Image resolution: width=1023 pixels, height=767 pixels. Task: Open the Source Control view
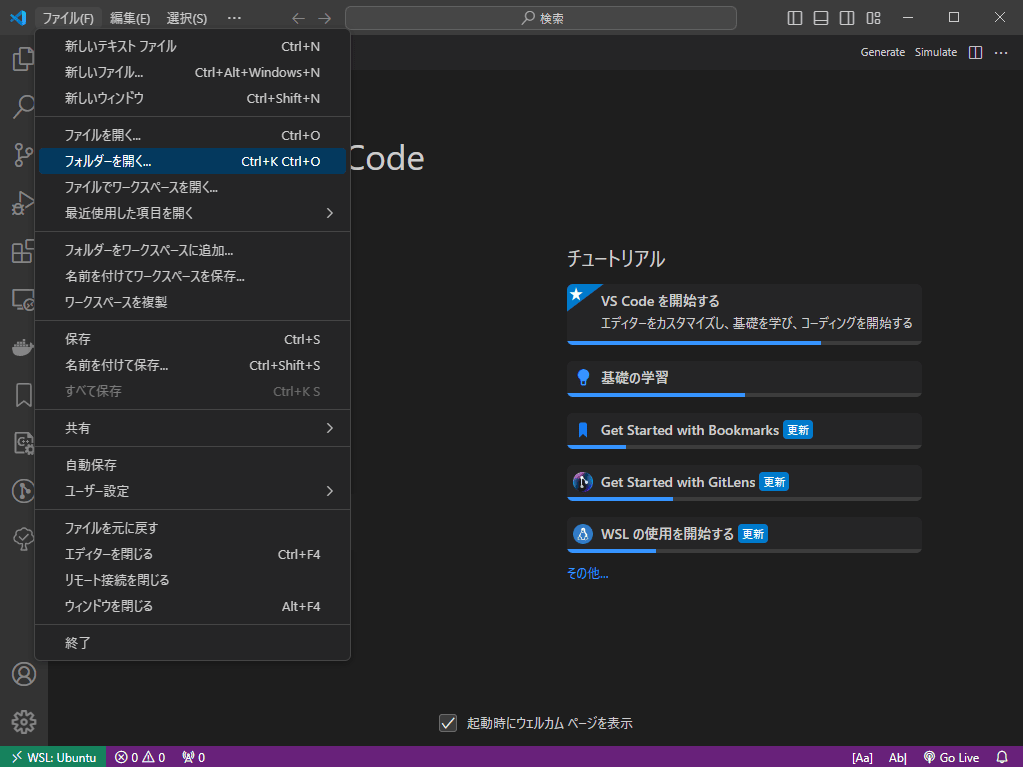pos(23,155)
